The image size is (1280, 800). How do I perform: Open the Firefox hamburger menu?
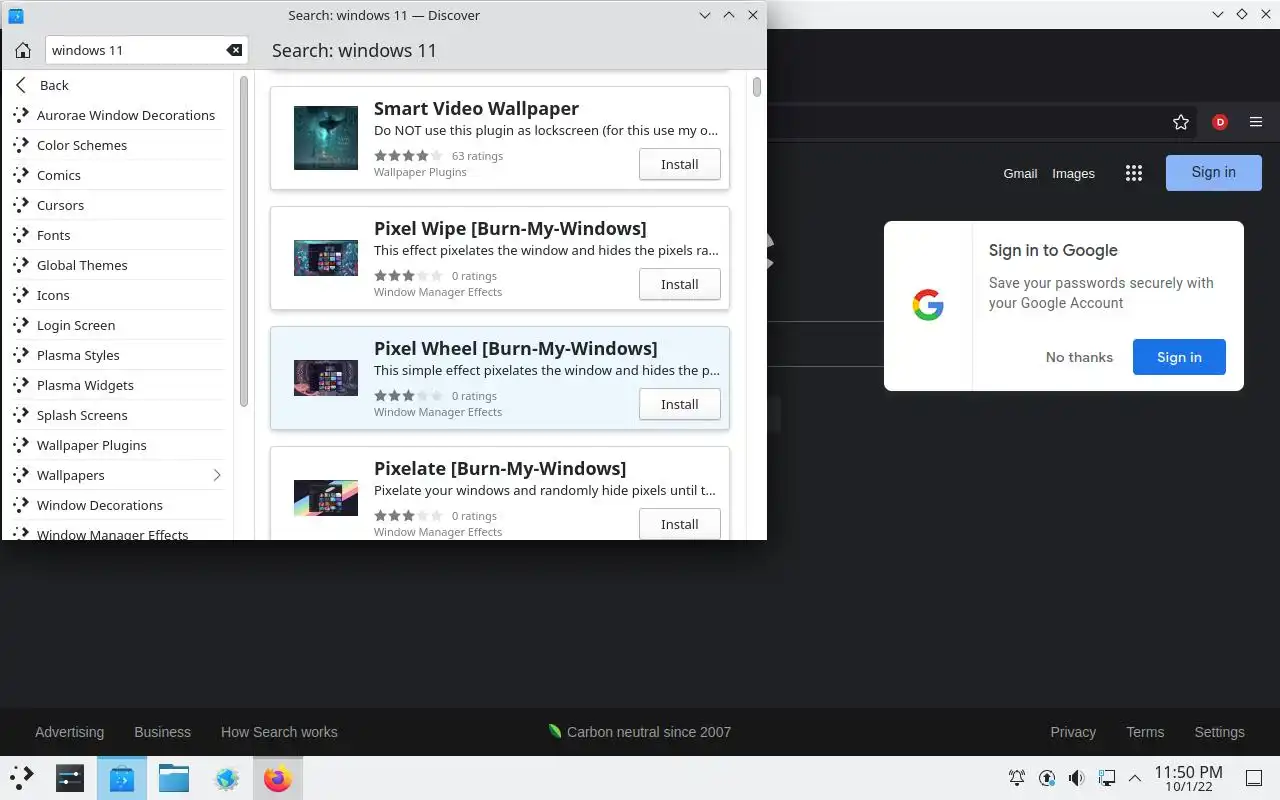click(1256, 122)
